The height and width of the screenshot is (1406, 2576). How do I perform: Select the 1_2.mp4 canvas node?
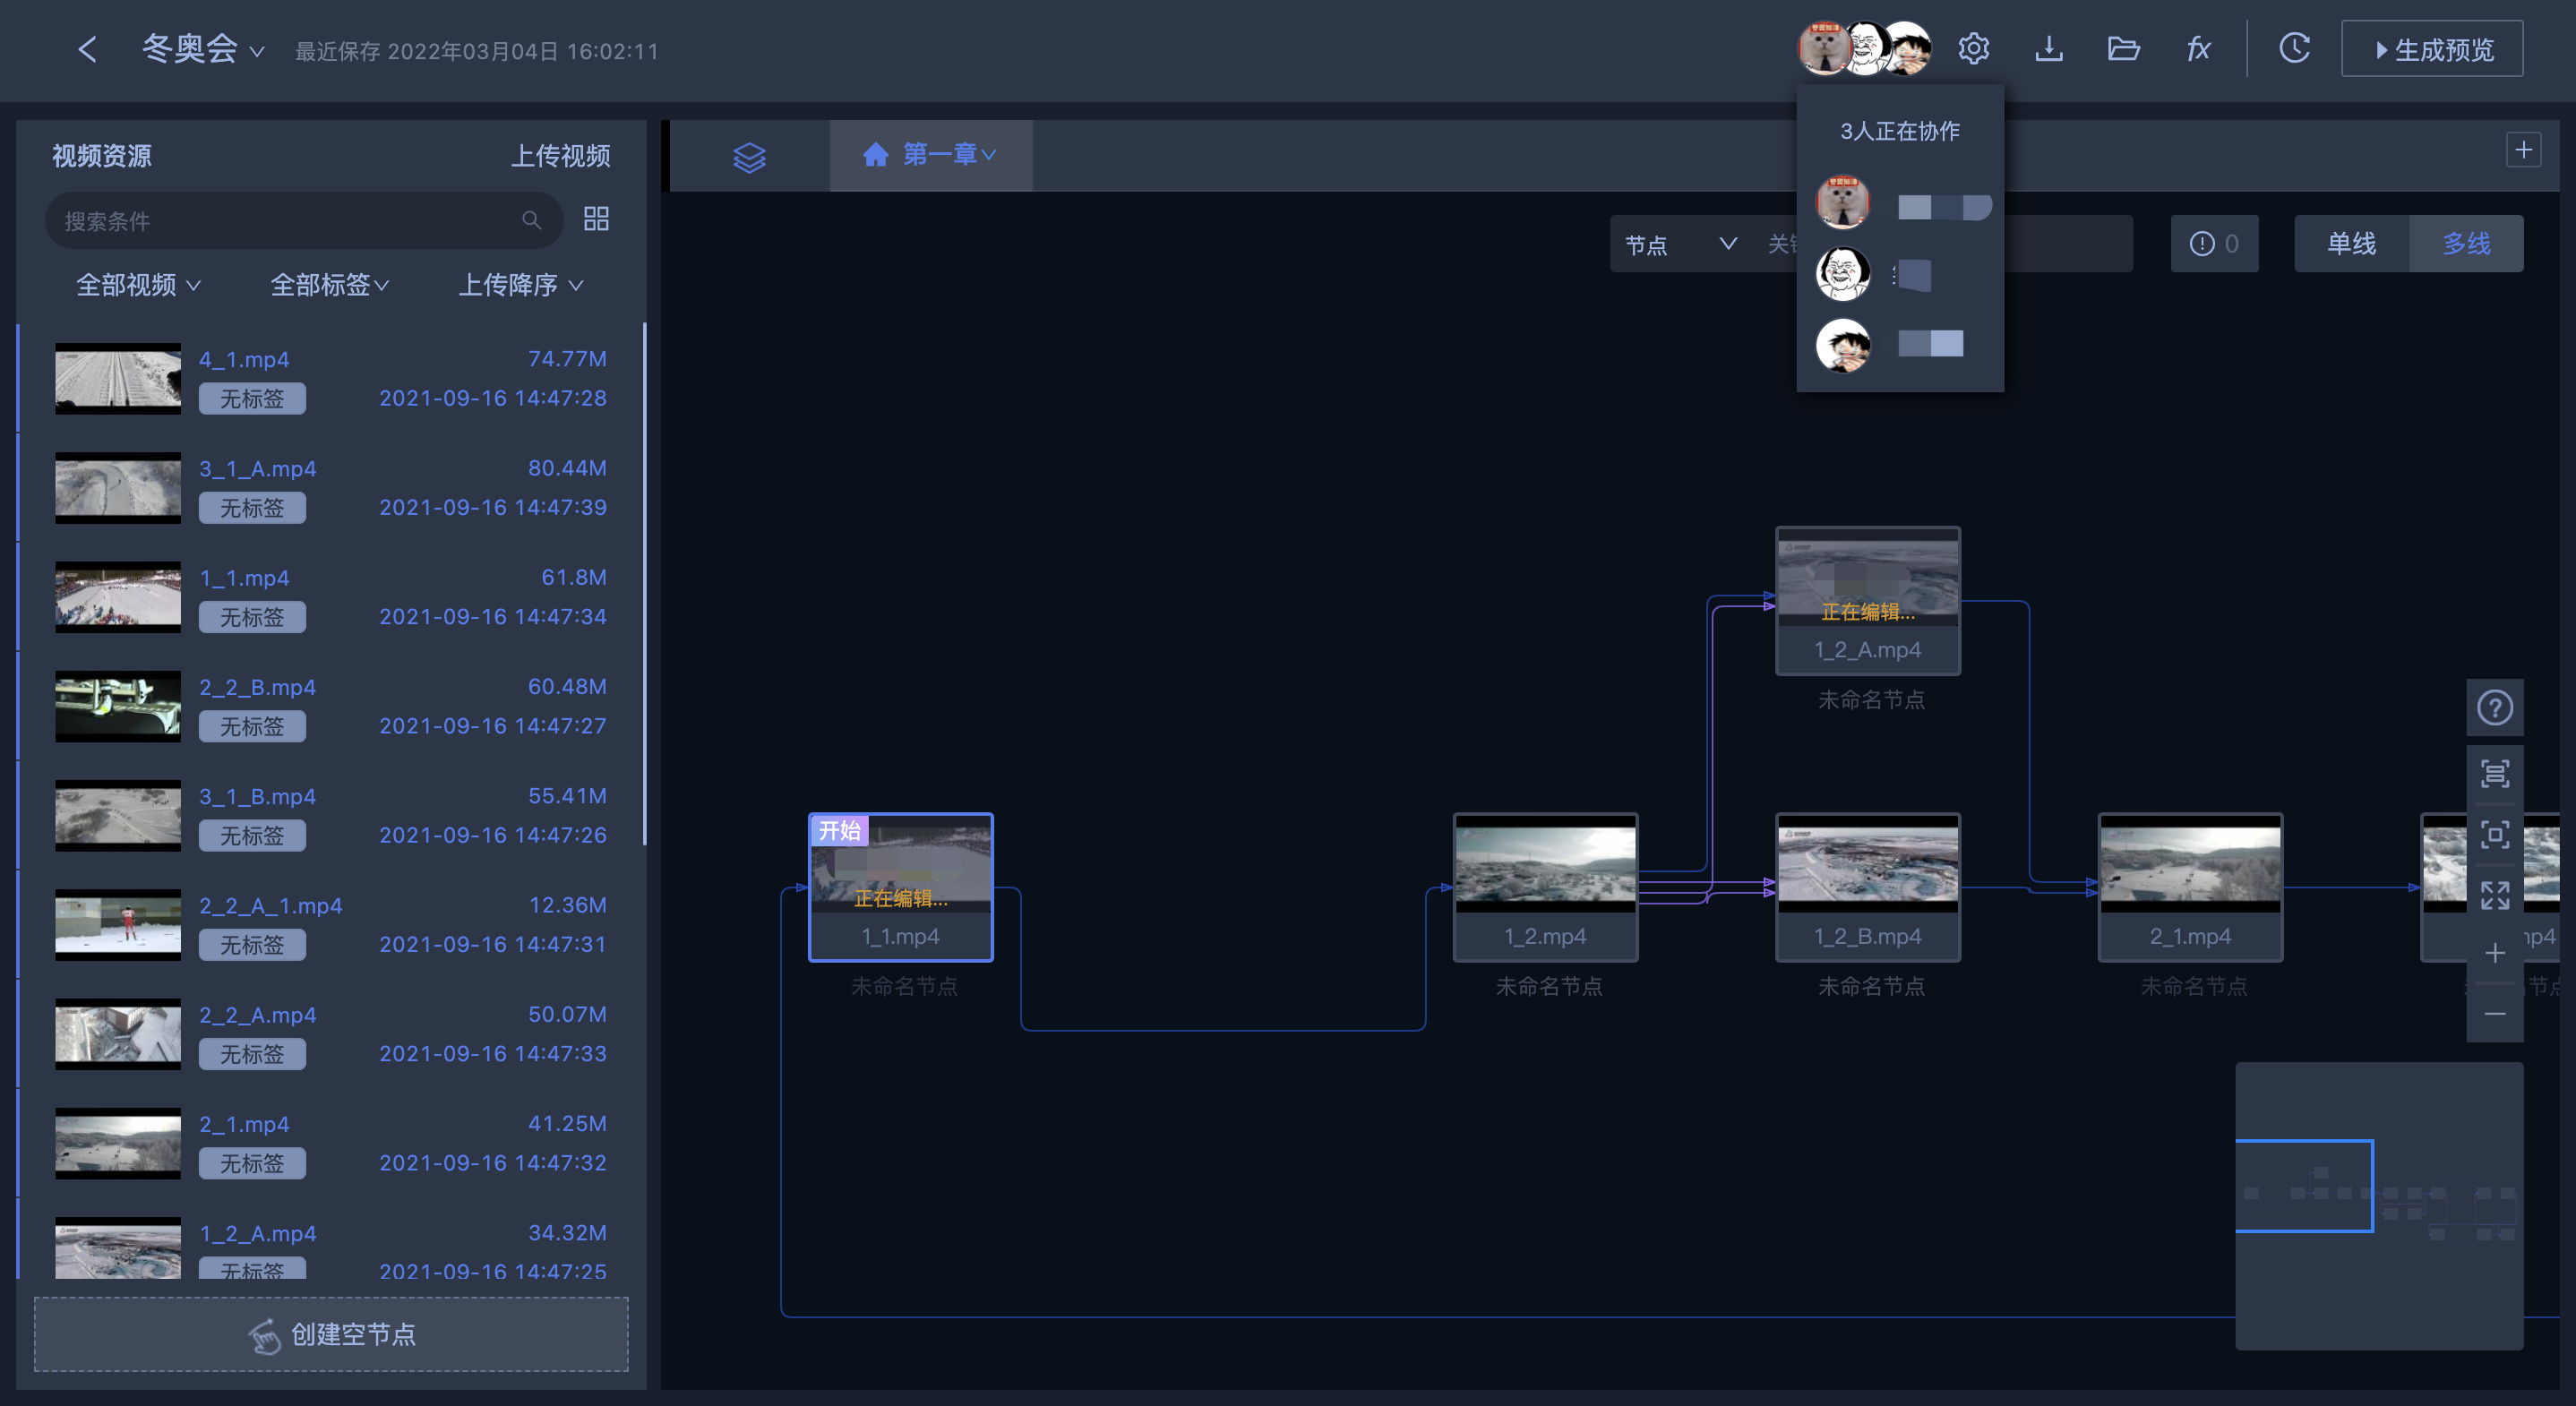1545,887
